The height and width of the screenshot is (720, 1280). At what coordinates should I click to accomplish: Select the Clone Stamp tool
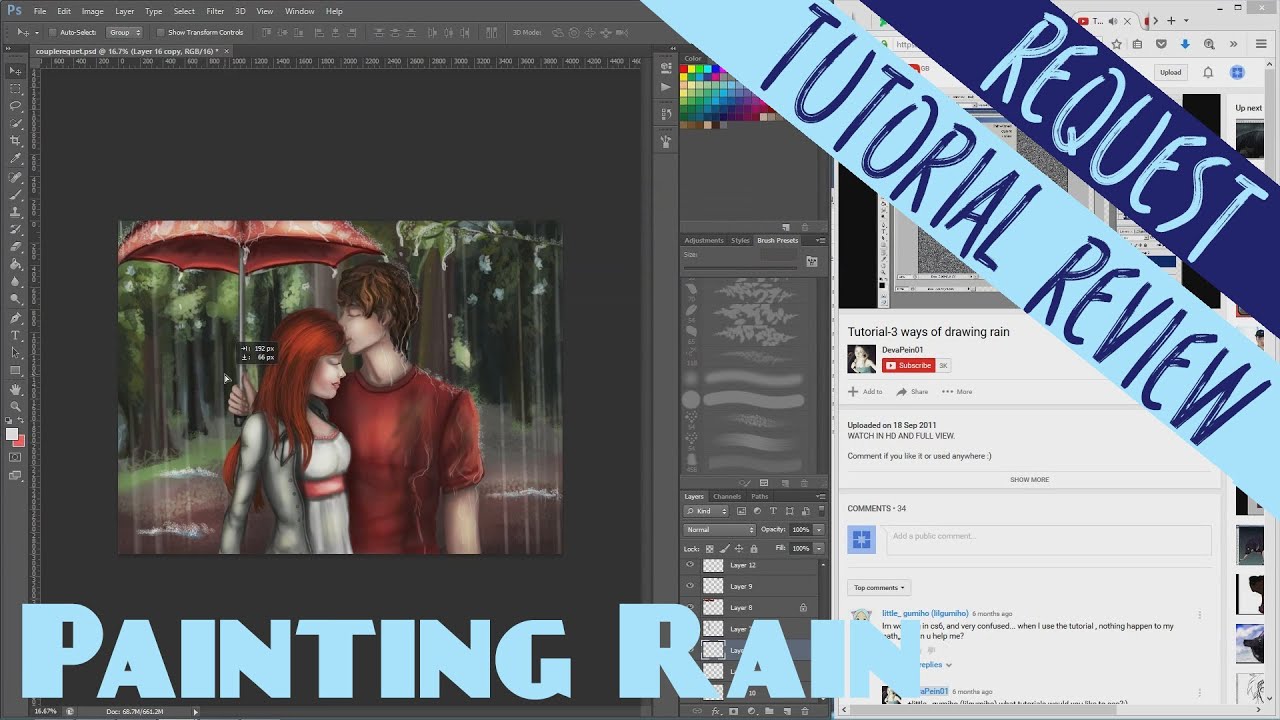point(15,212)
